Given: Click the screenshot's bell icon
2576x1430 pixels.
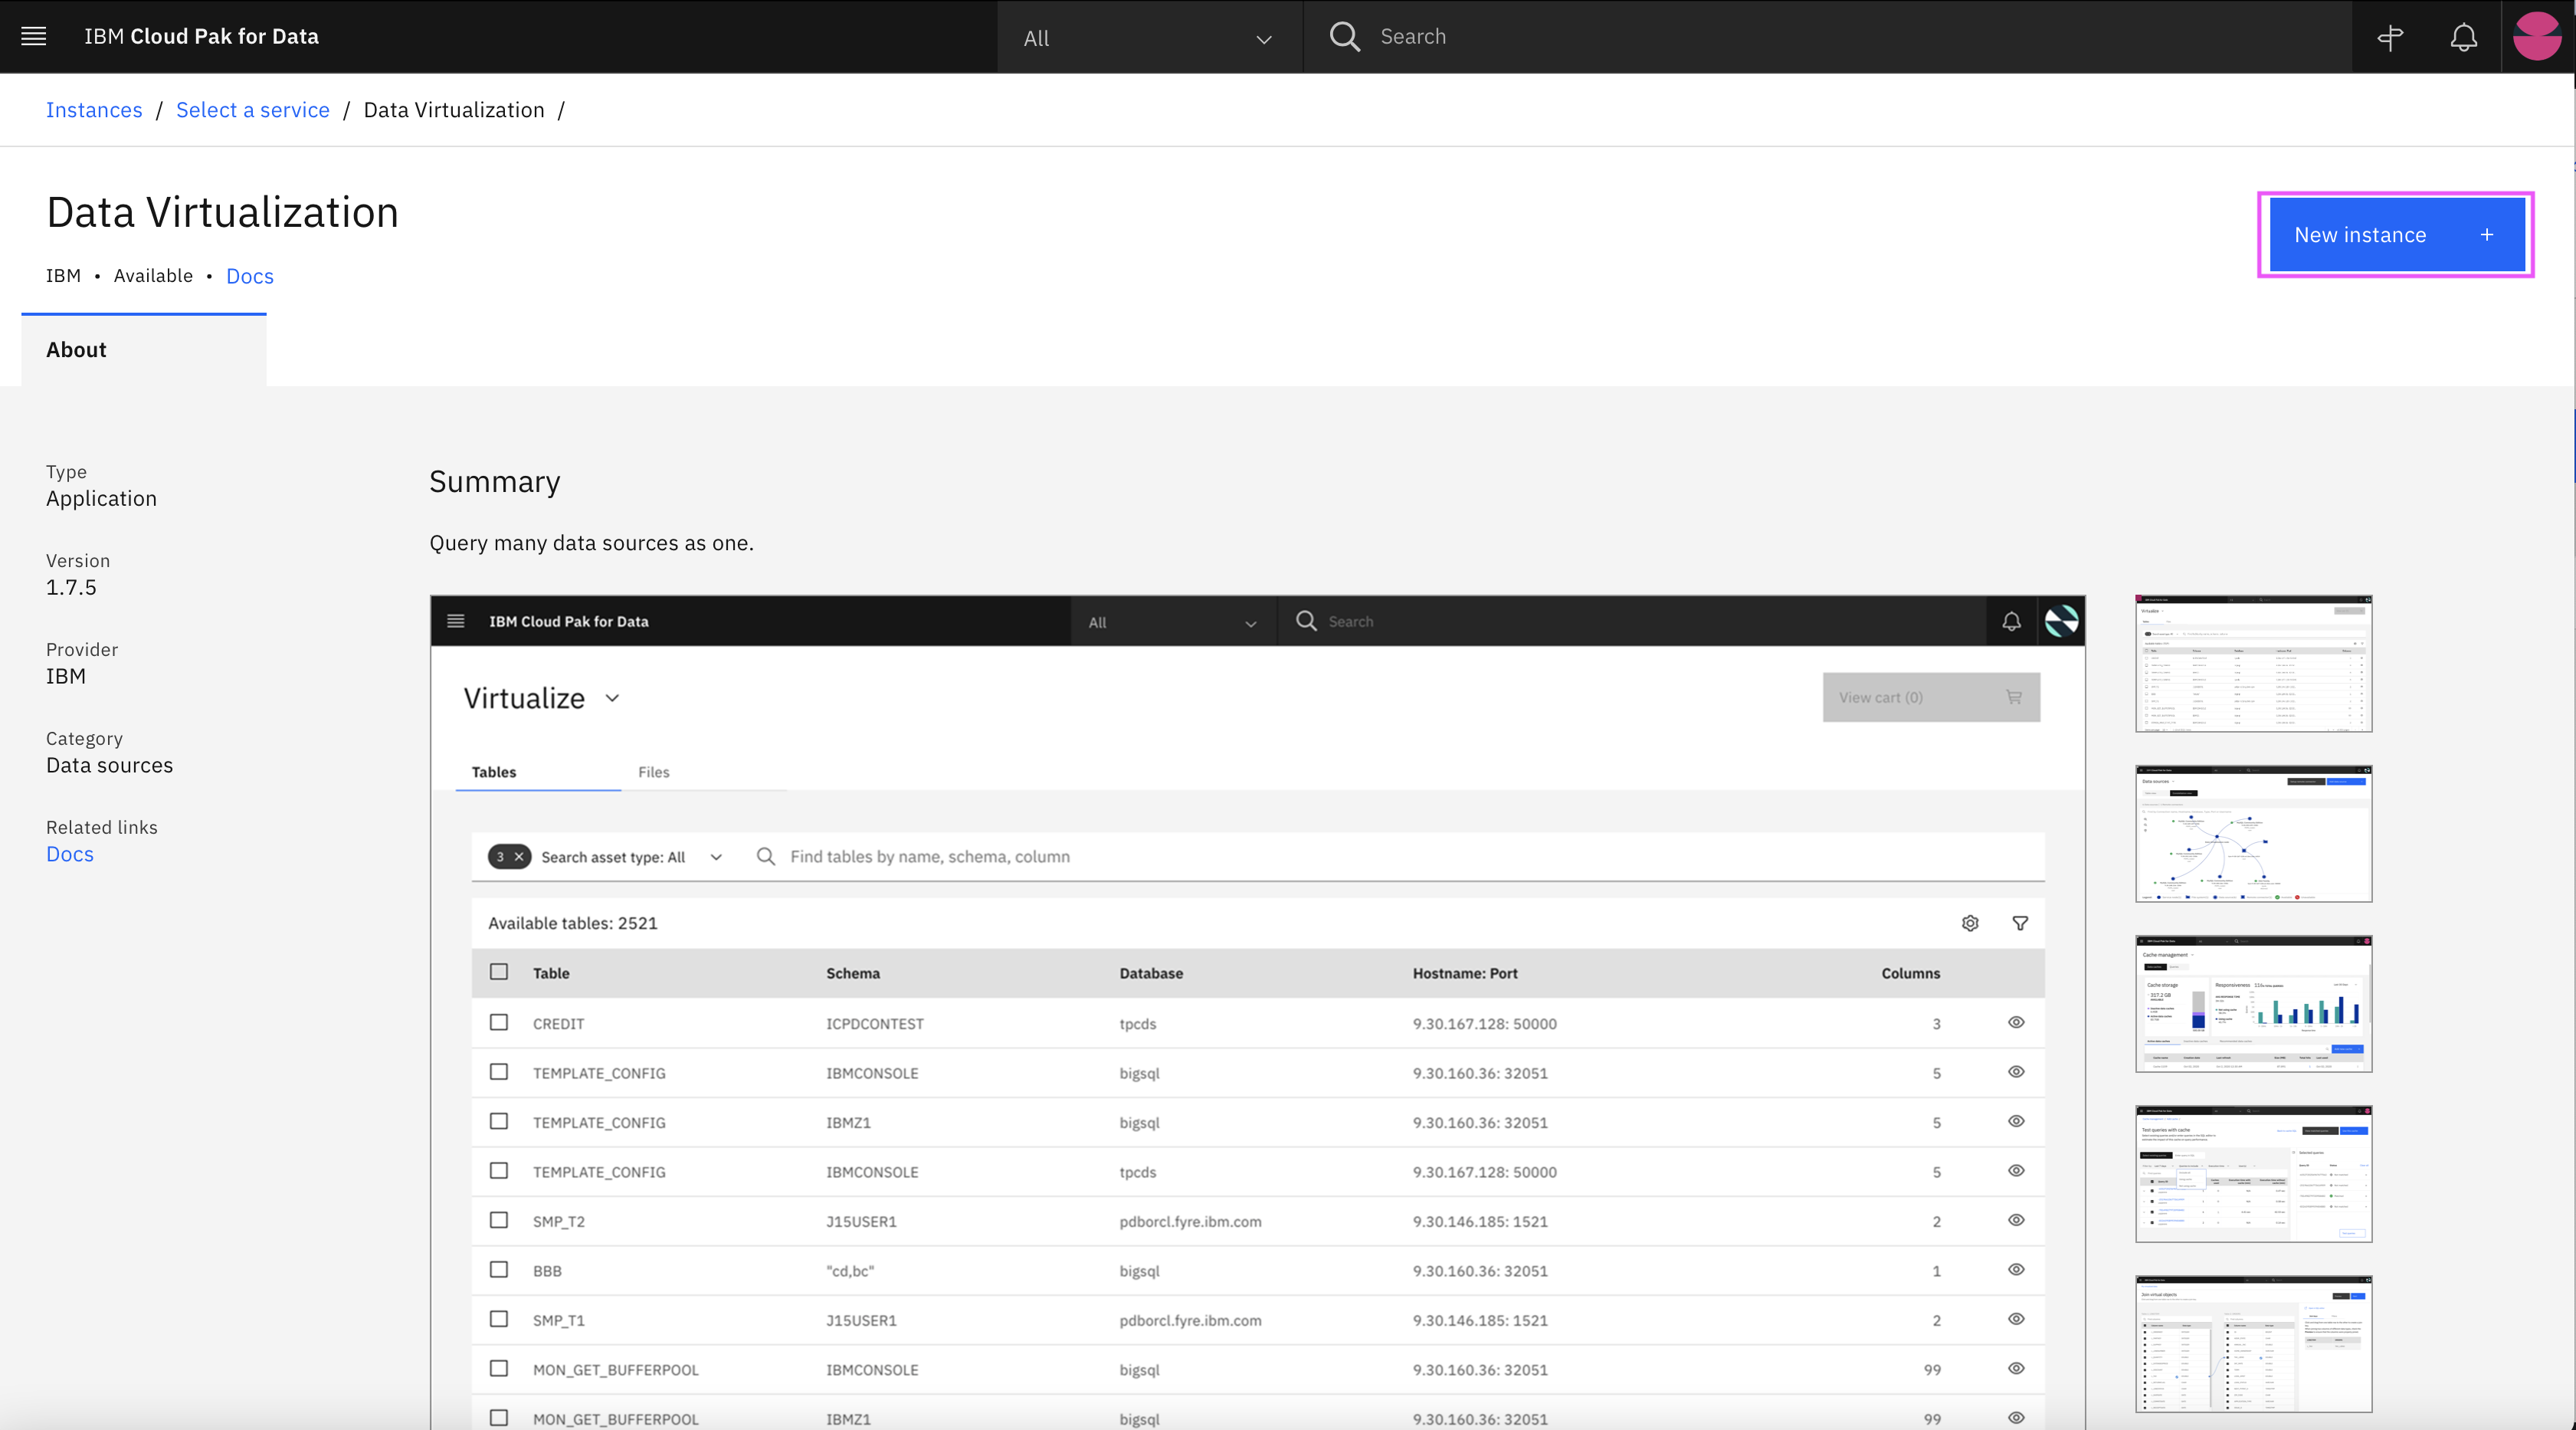Looking at the screenshot, I should [x=2012, y=621].
